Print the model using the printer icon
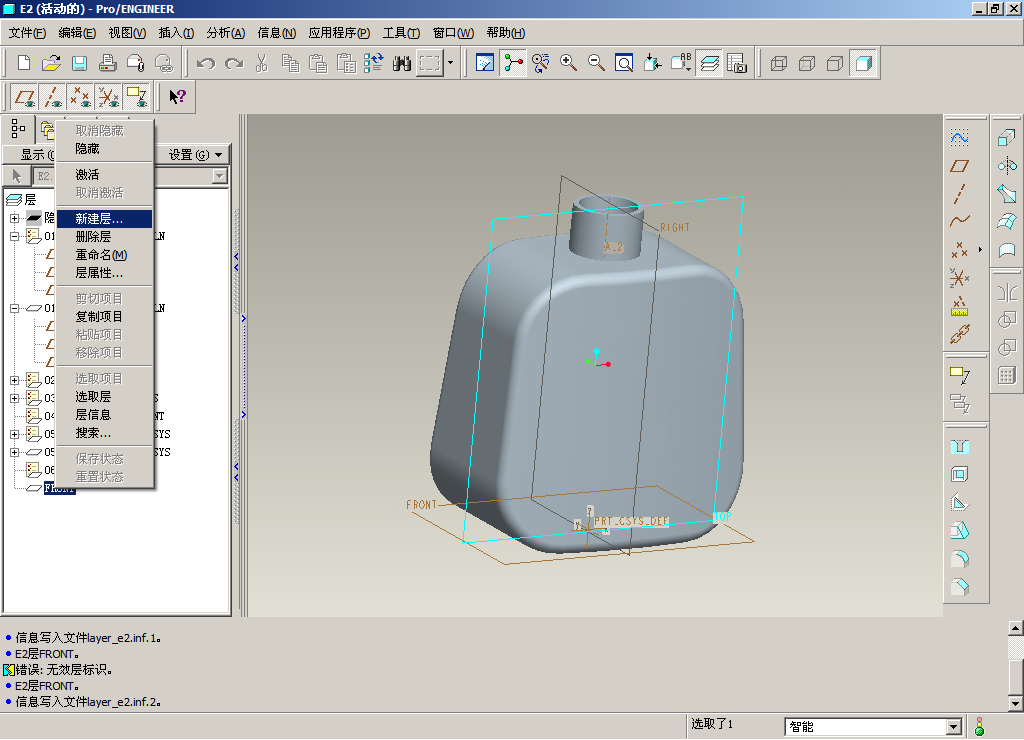This screenshot has height=740, width=1024. 108,63
